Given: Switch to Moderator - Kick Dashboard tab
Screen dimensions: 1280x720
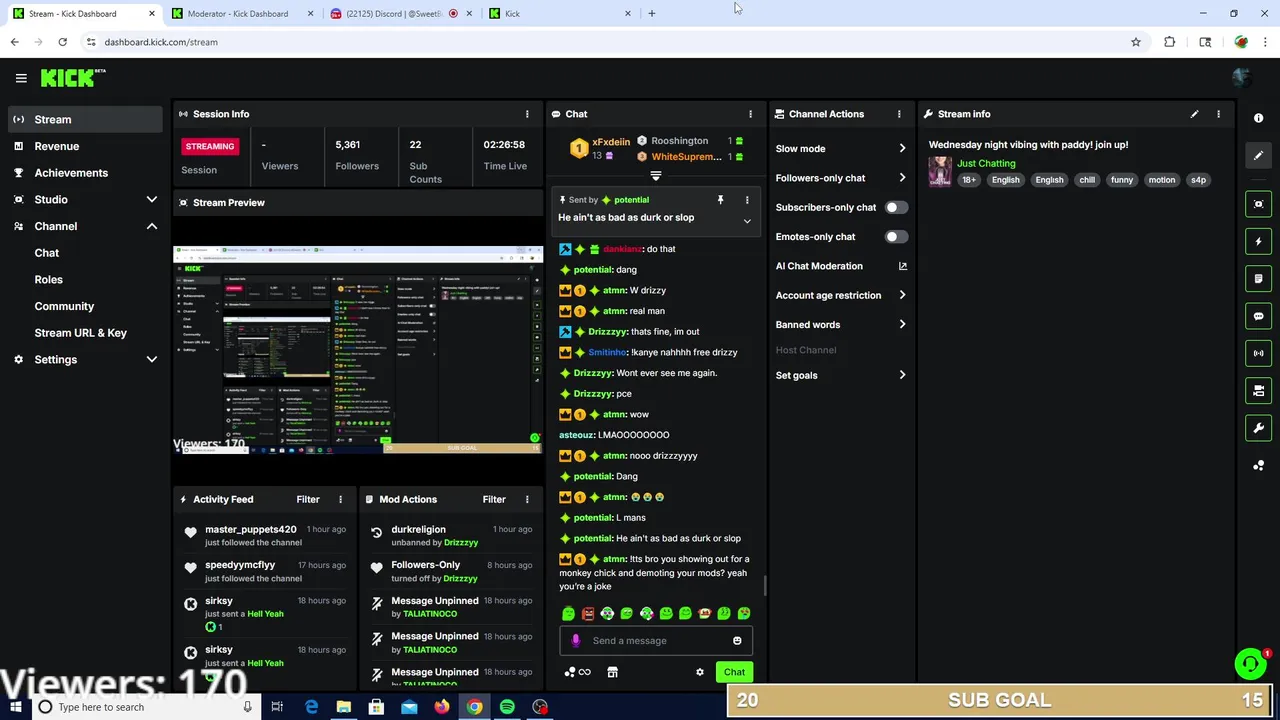Looking at the screenshot, I should click(x=240, y=13).
